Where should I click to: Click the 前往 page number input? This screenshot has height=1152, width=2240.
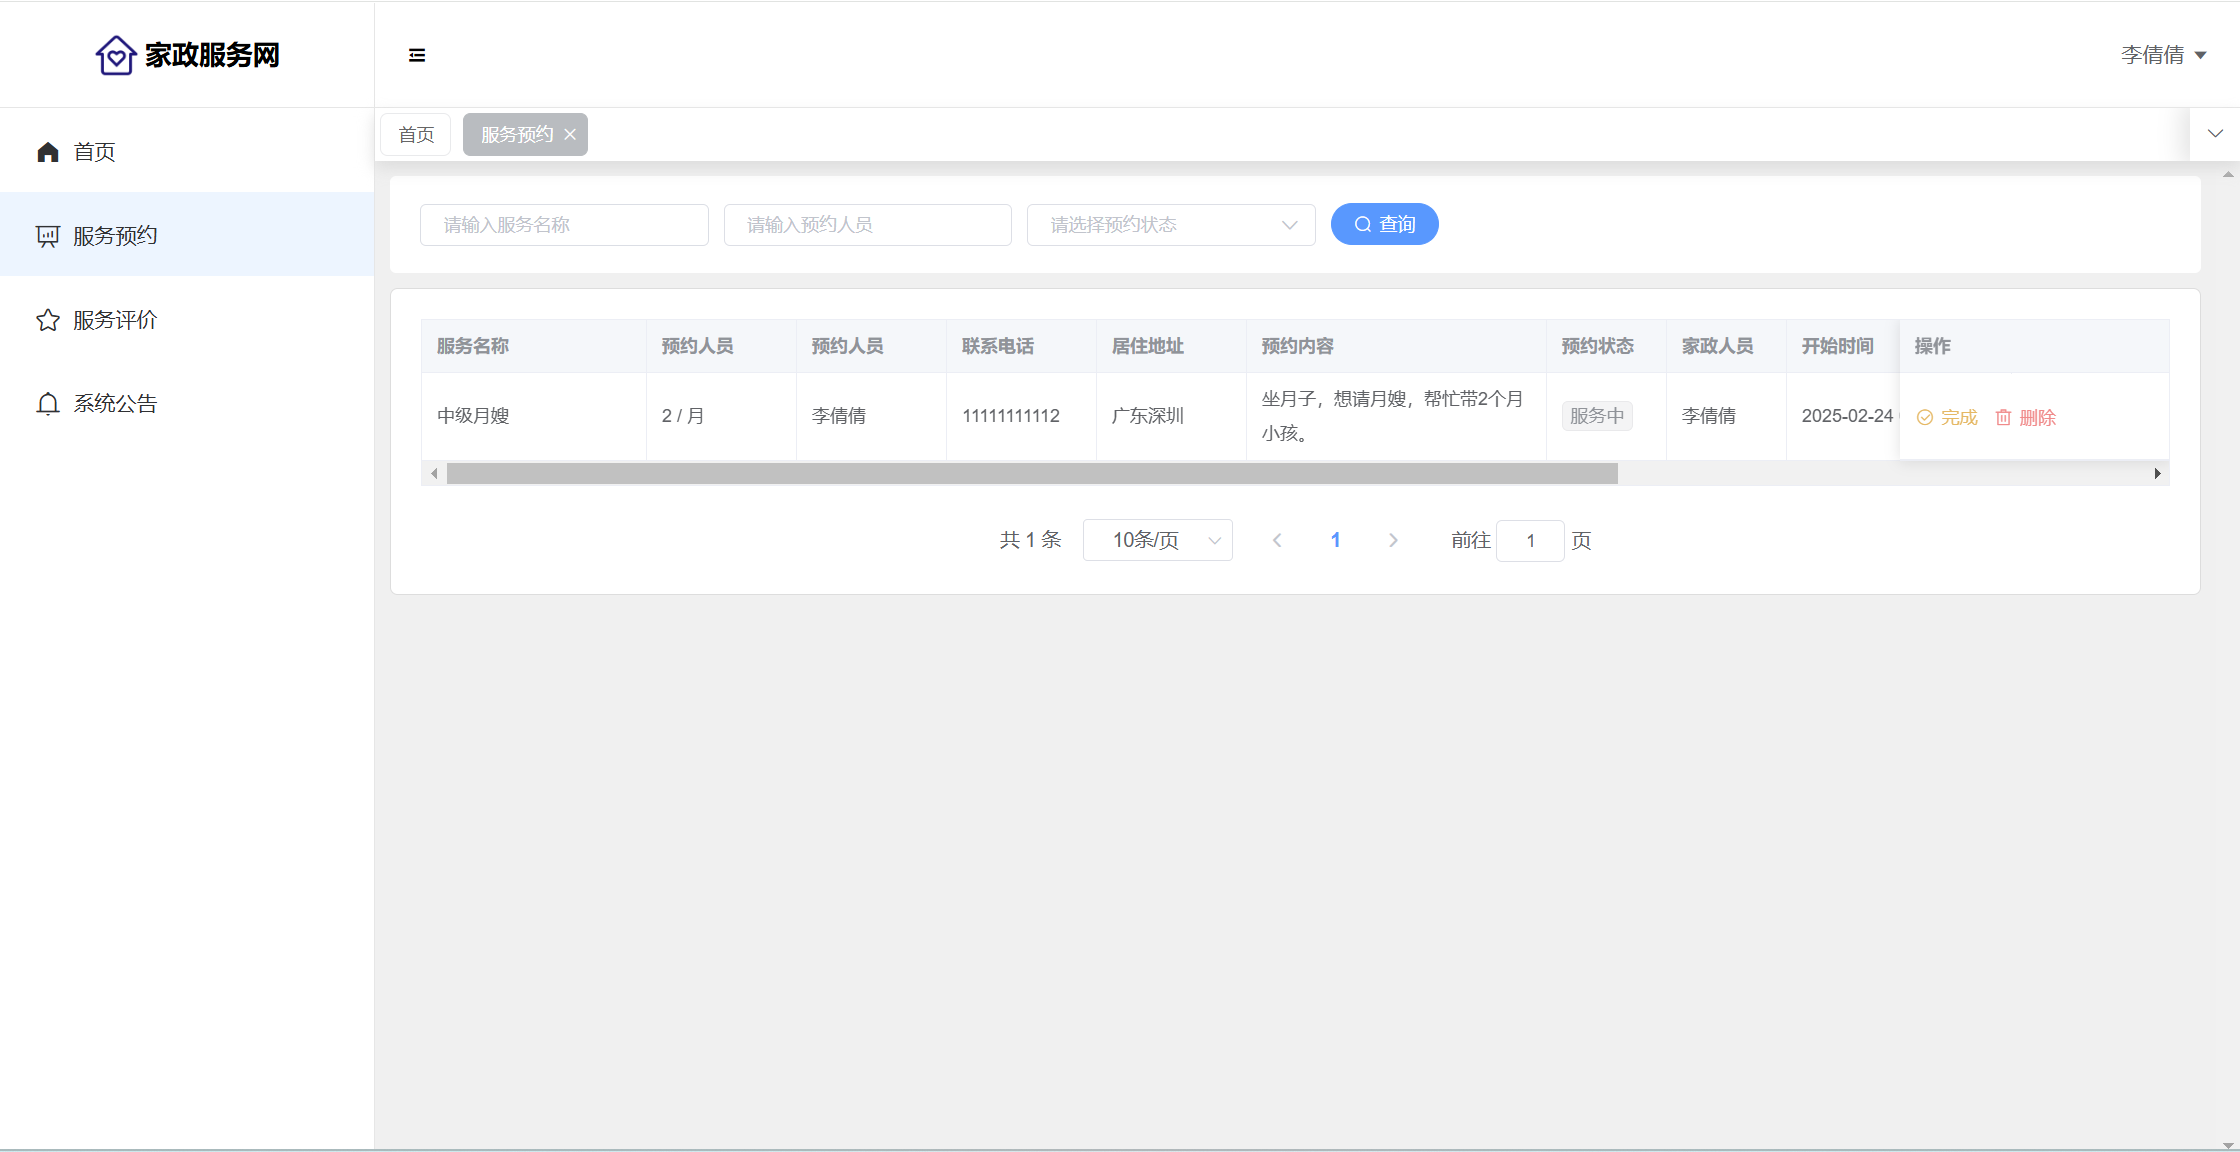1529,541
